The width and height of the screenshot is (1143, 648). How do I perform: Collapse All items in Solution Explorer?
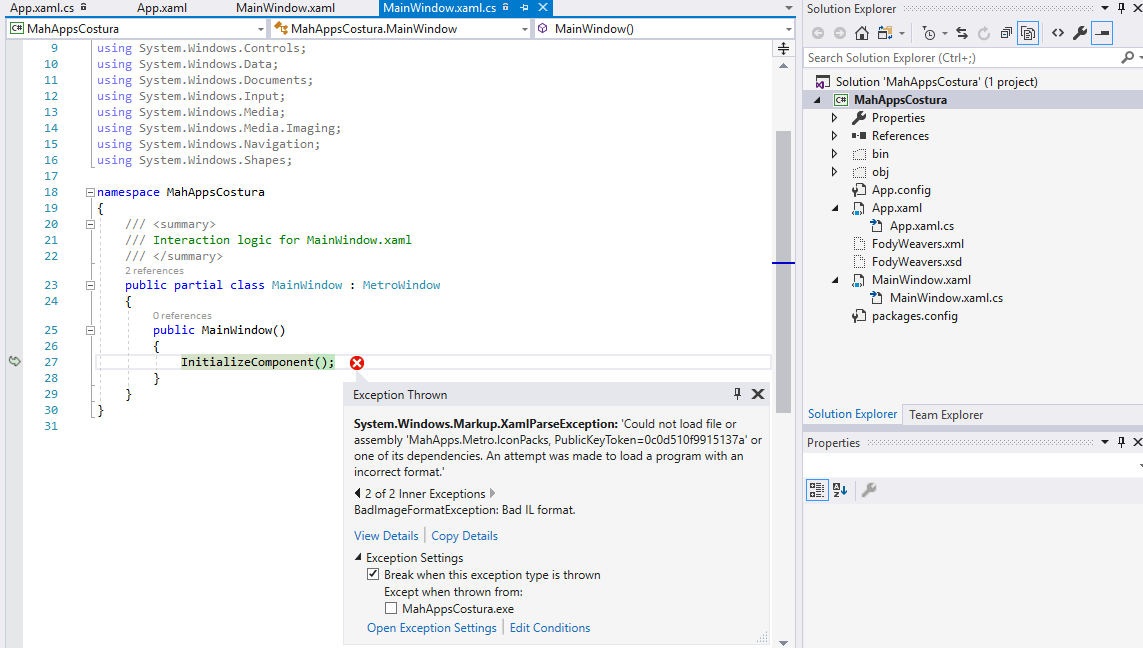pyautogui.click(x=1007, y=32)
